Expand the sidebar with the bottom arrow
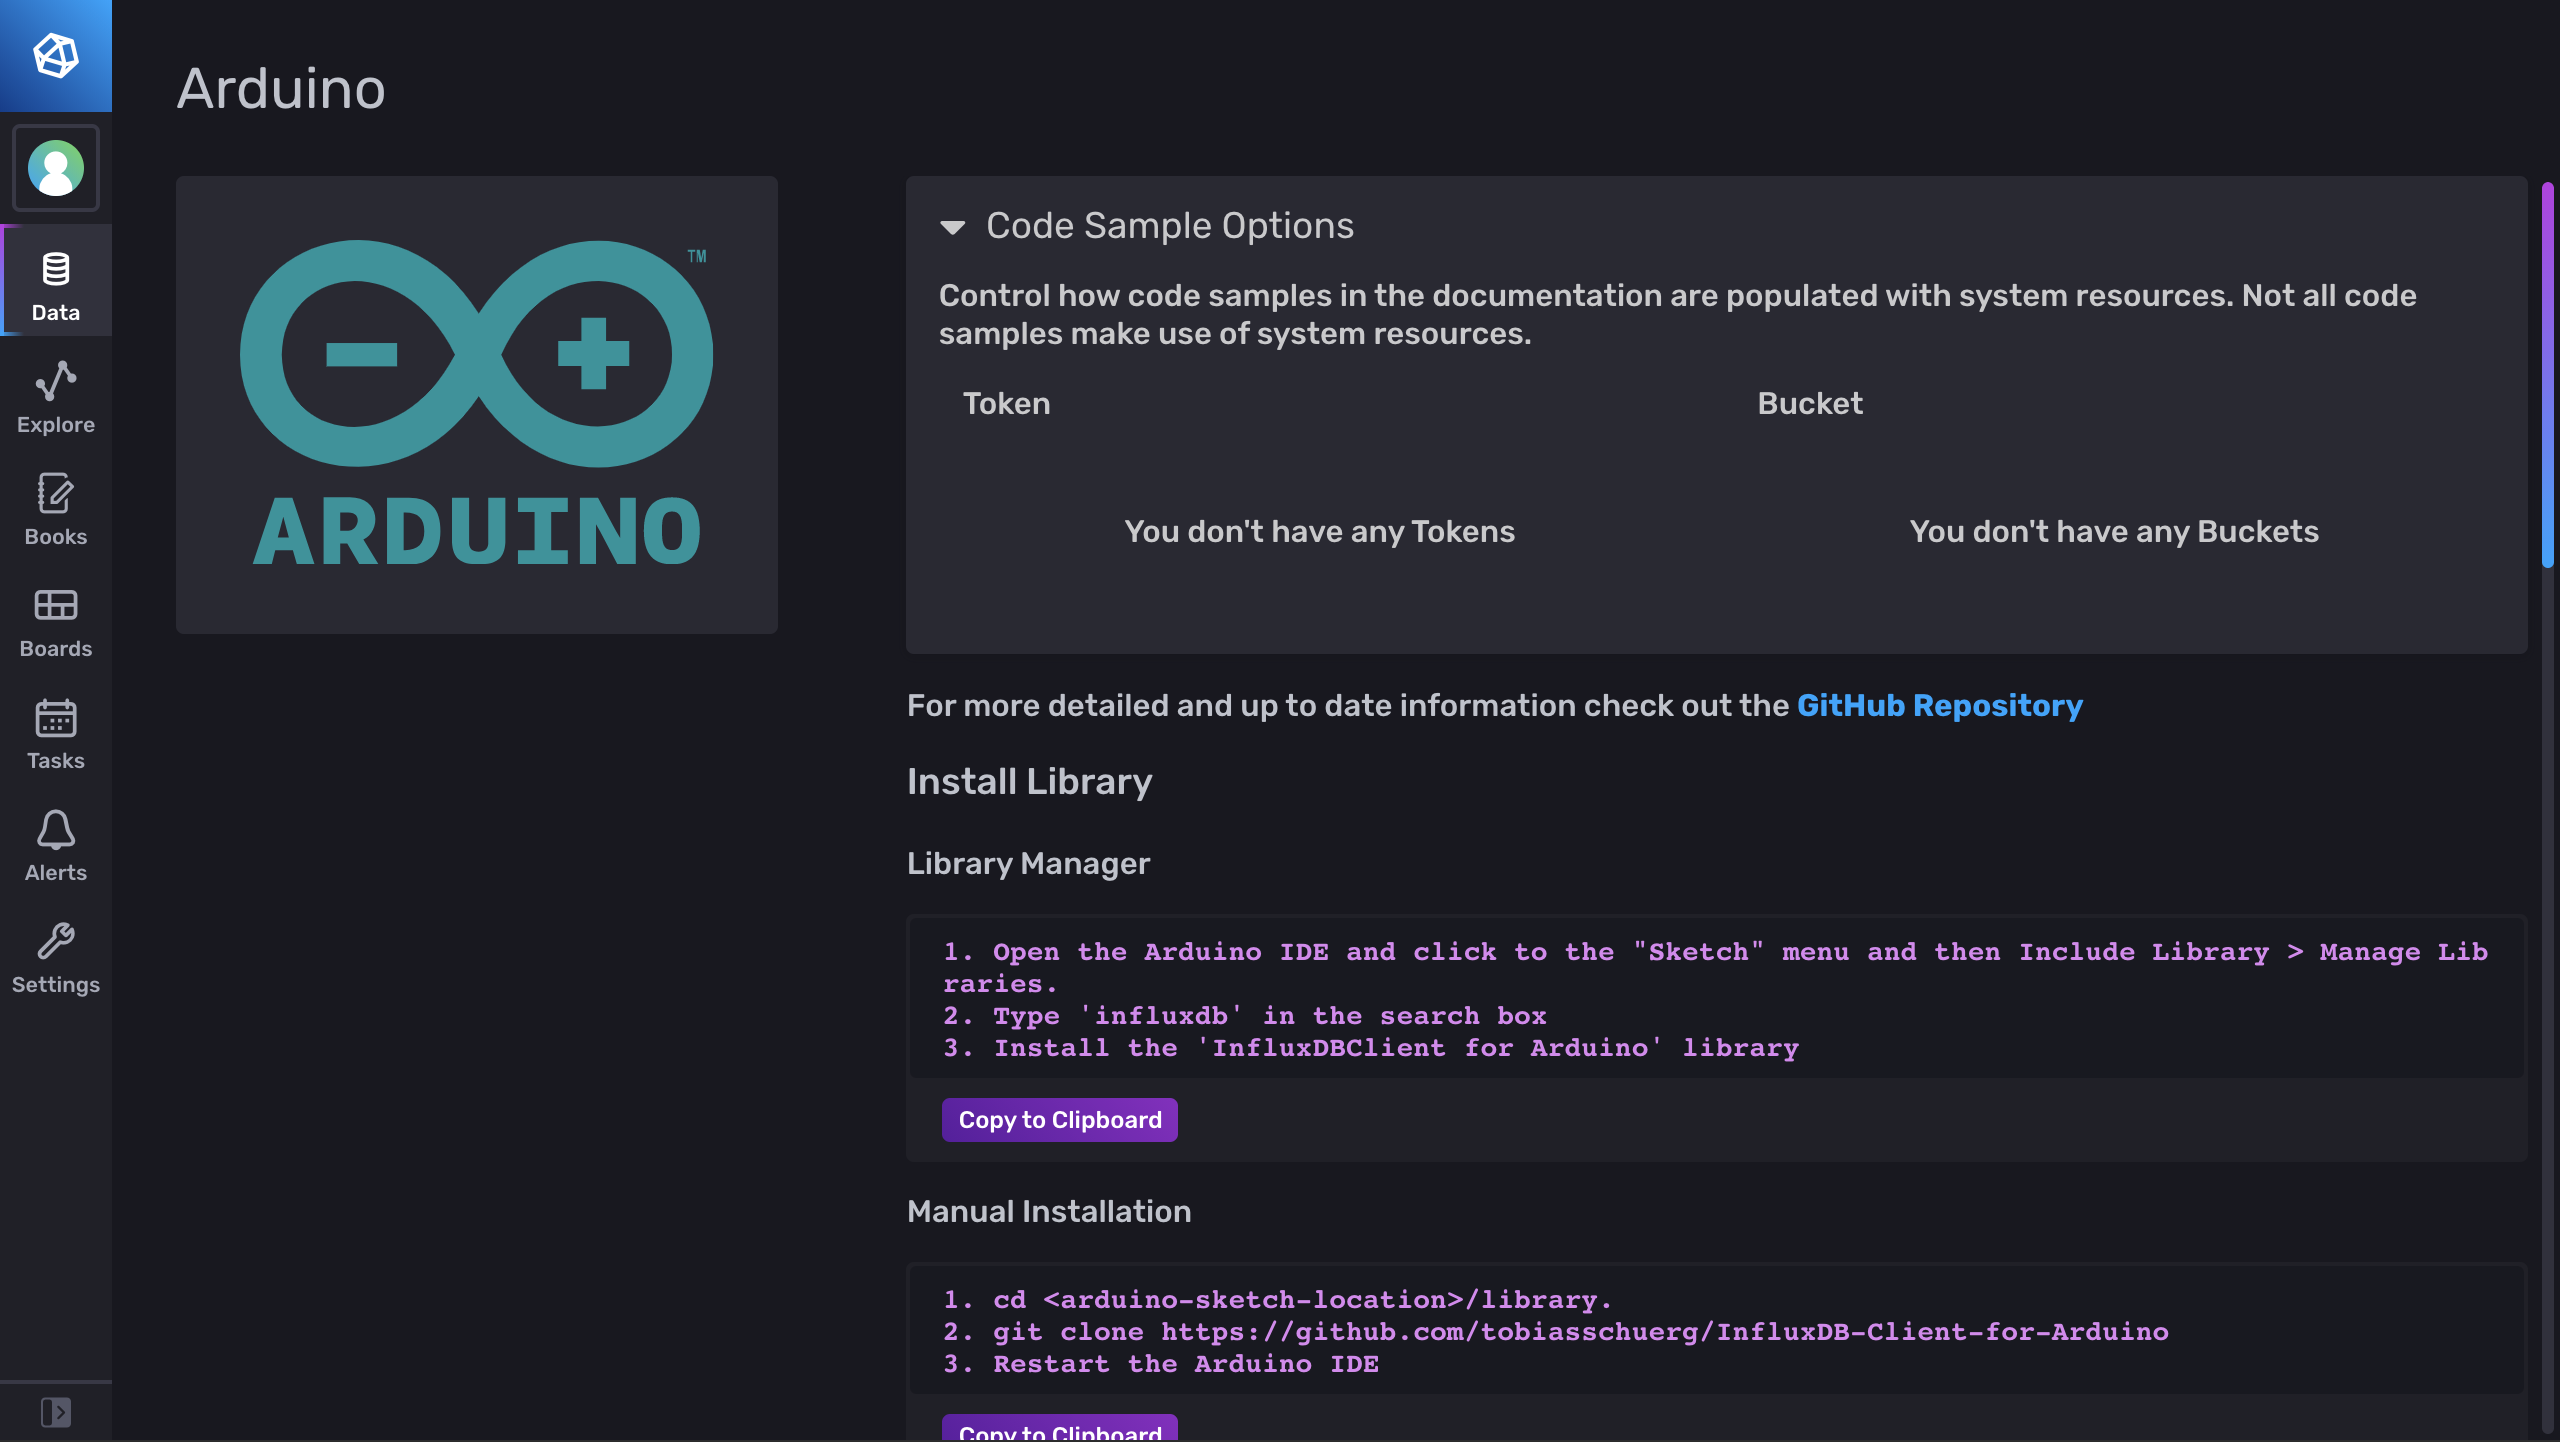 55,1412
